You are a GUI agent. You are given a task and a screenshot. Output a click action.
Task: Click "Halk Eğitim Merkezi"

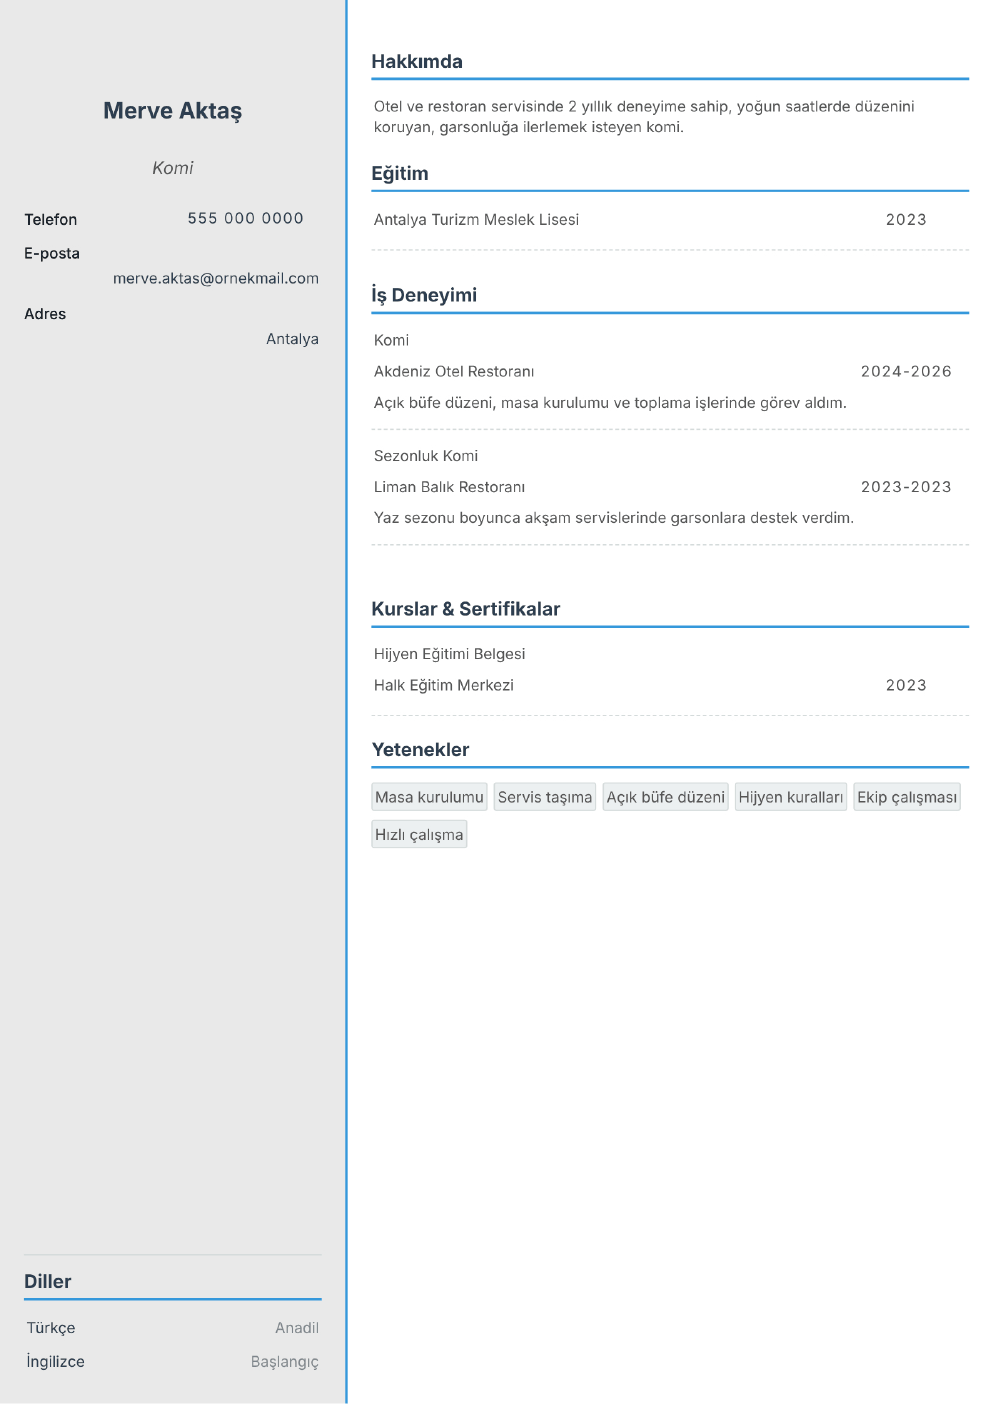(444, 685)
